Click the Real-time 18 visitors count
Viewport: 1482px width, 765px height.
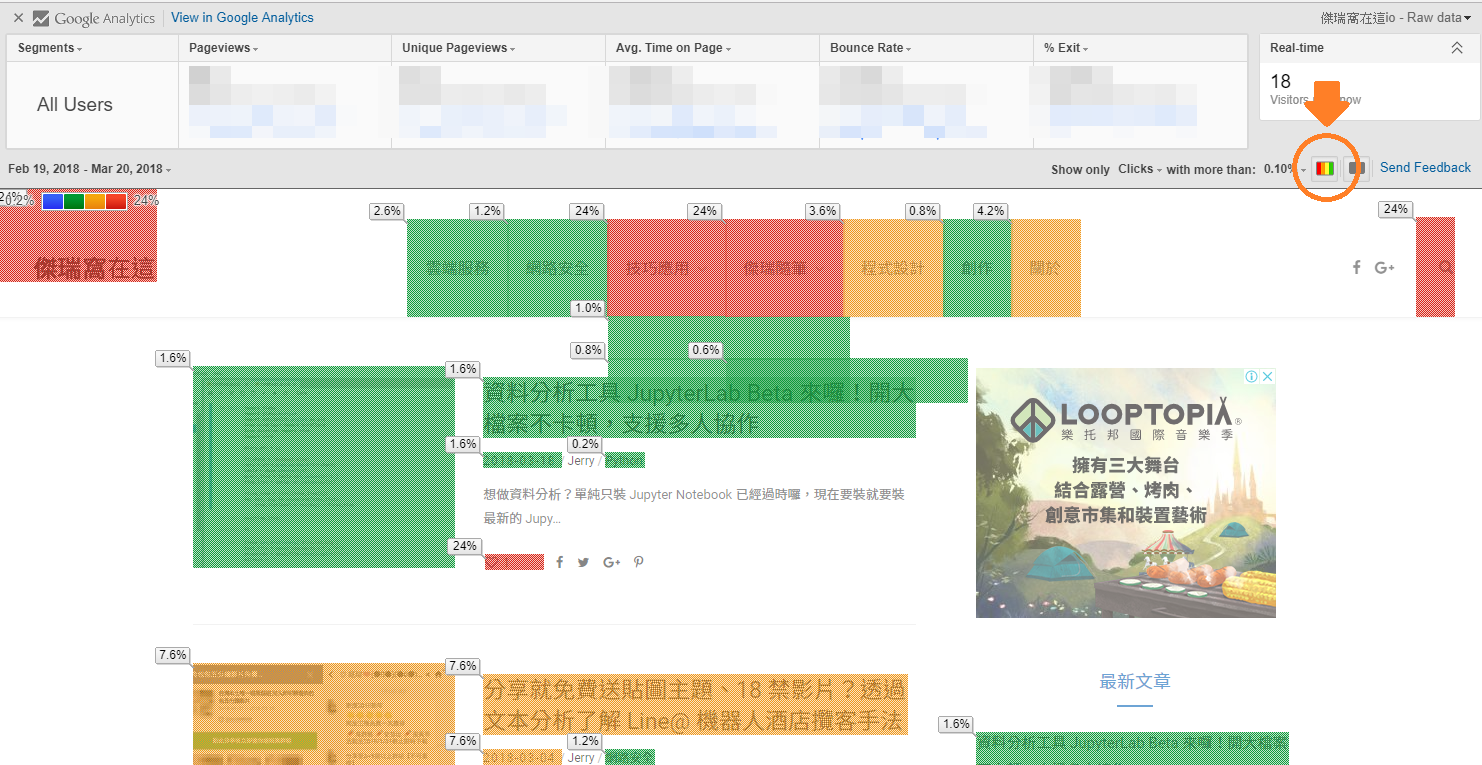(1280, 81)
